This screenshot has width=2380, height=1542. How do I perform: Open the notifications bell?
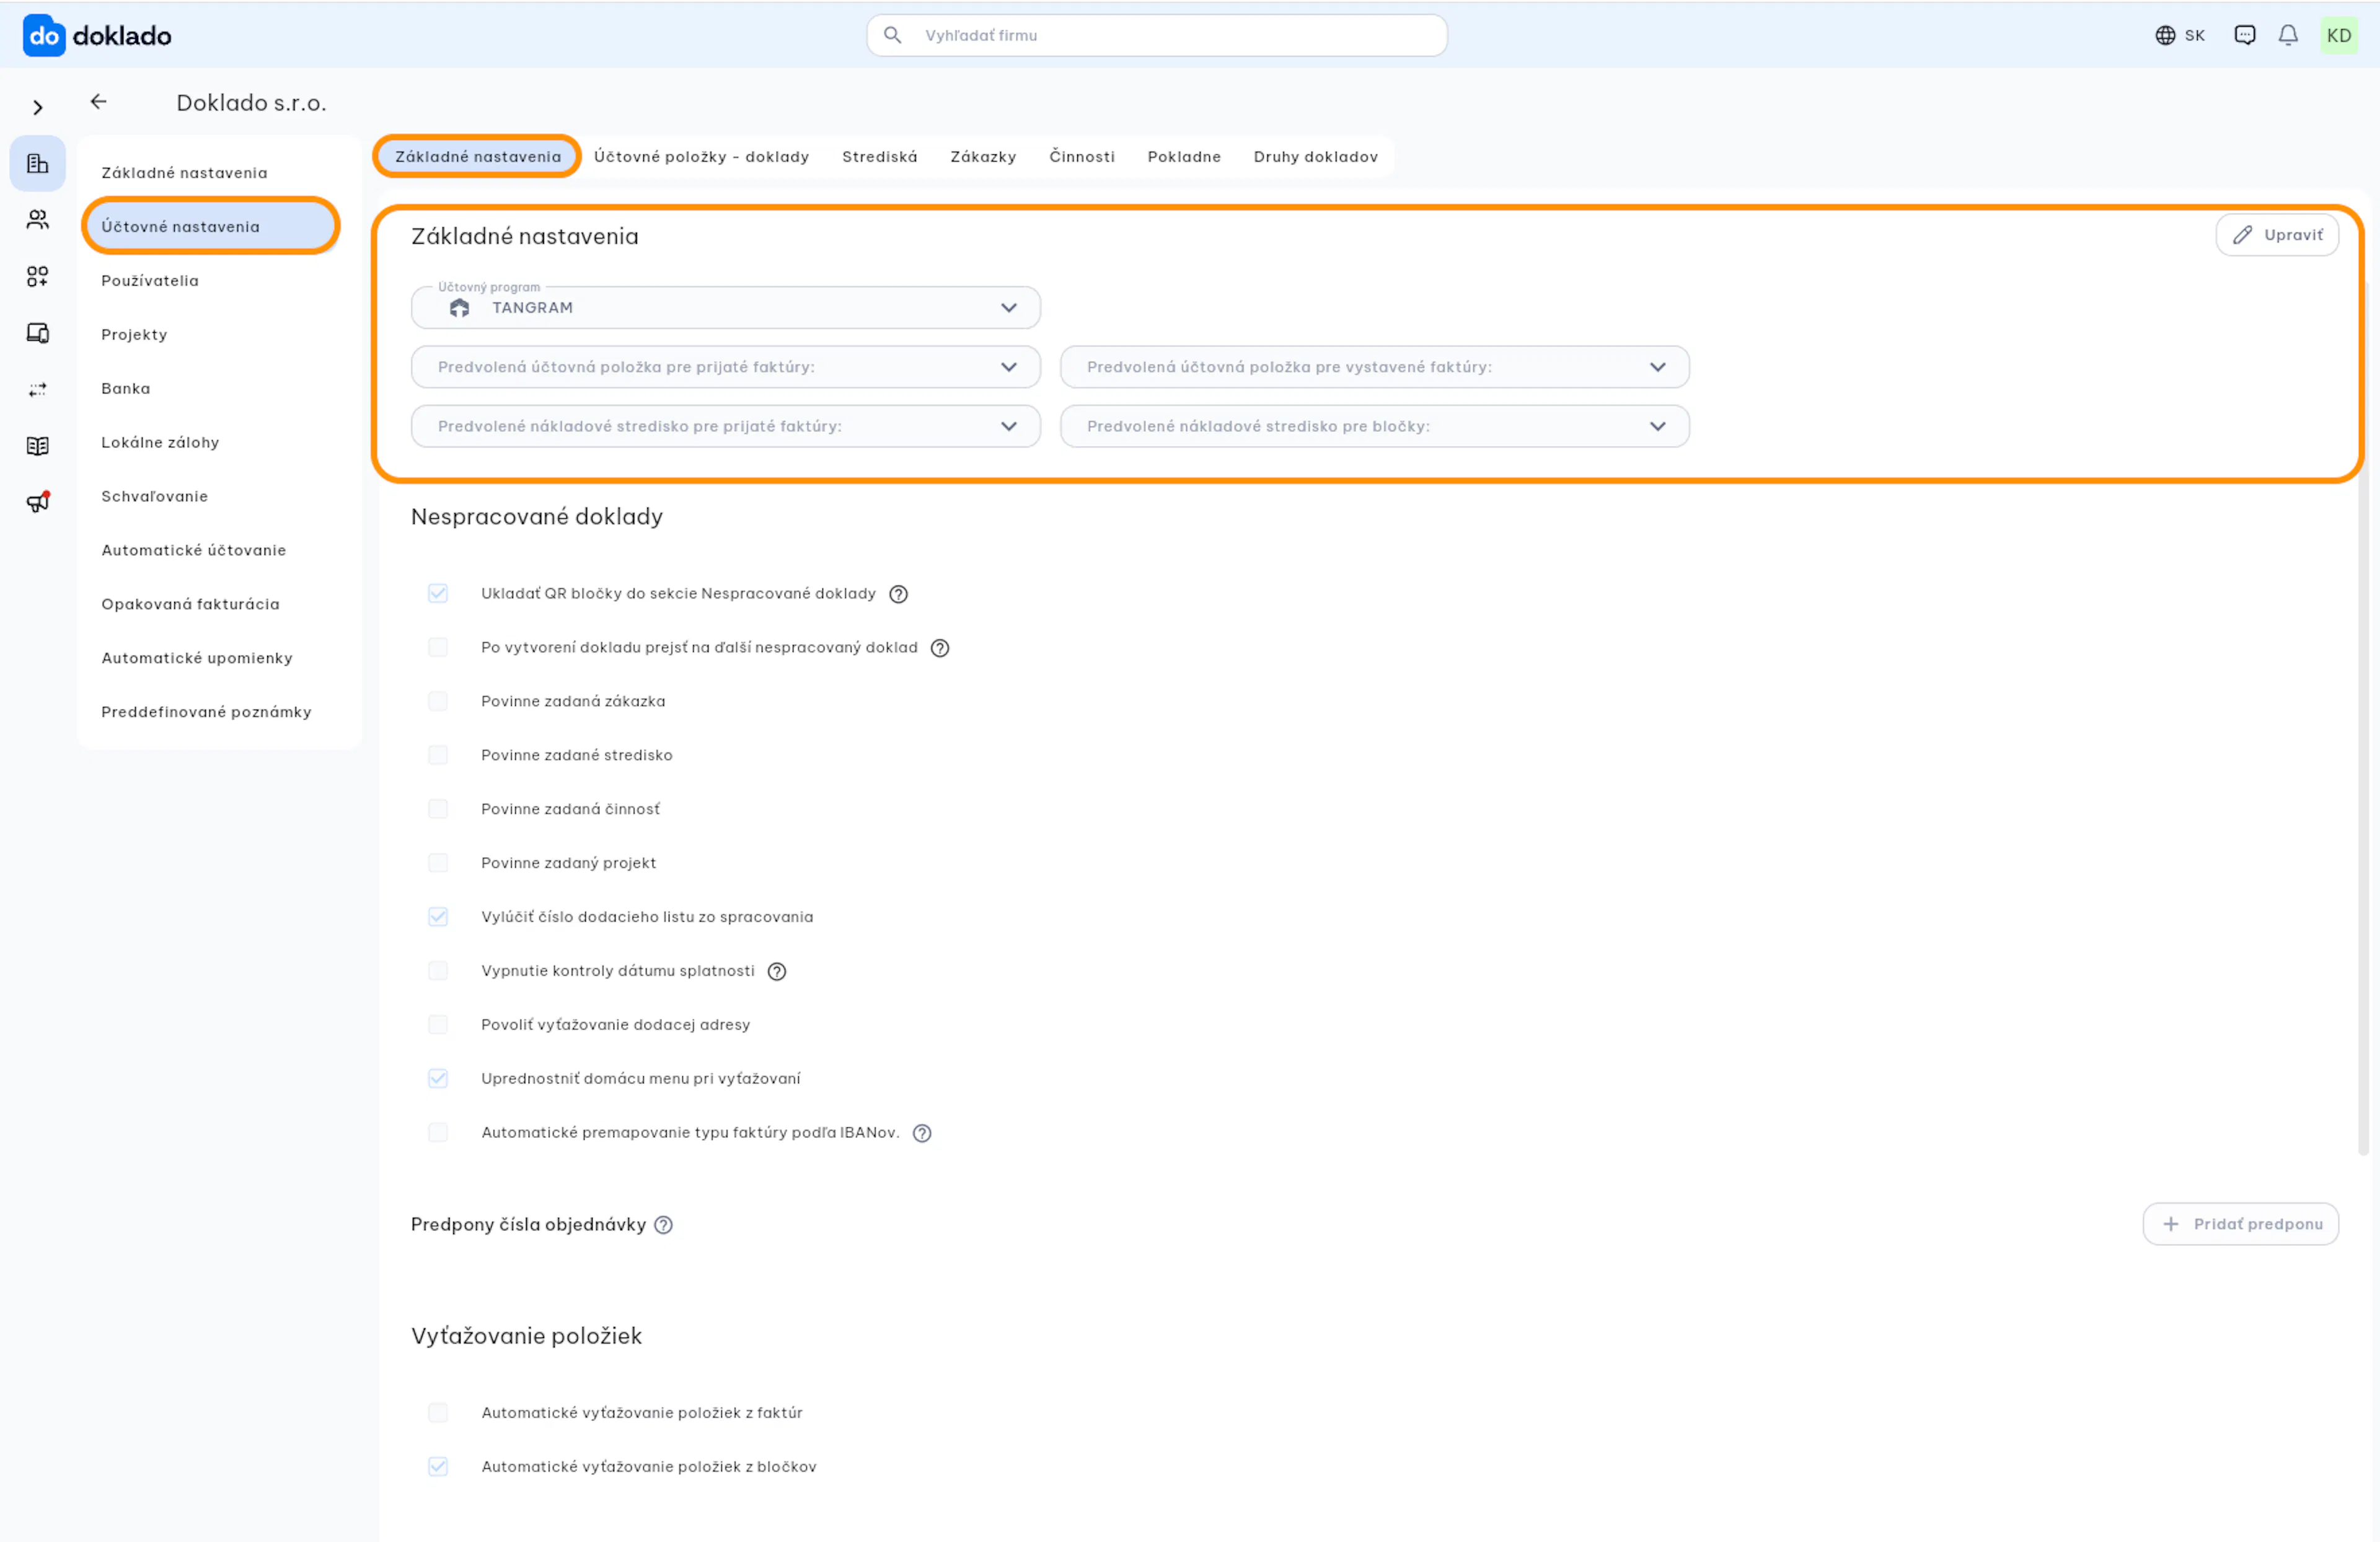click(2287, 35)
